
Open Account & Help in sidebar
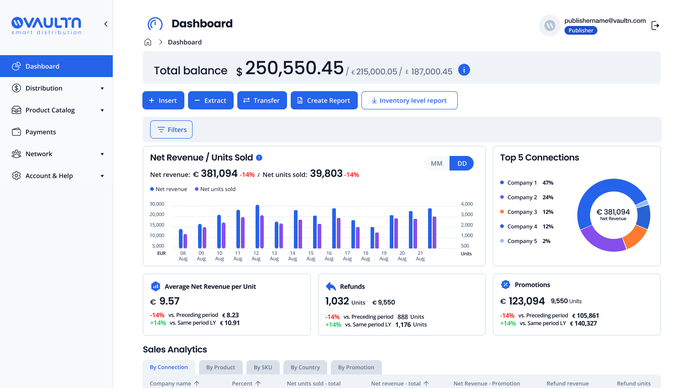tap(56, 176)
